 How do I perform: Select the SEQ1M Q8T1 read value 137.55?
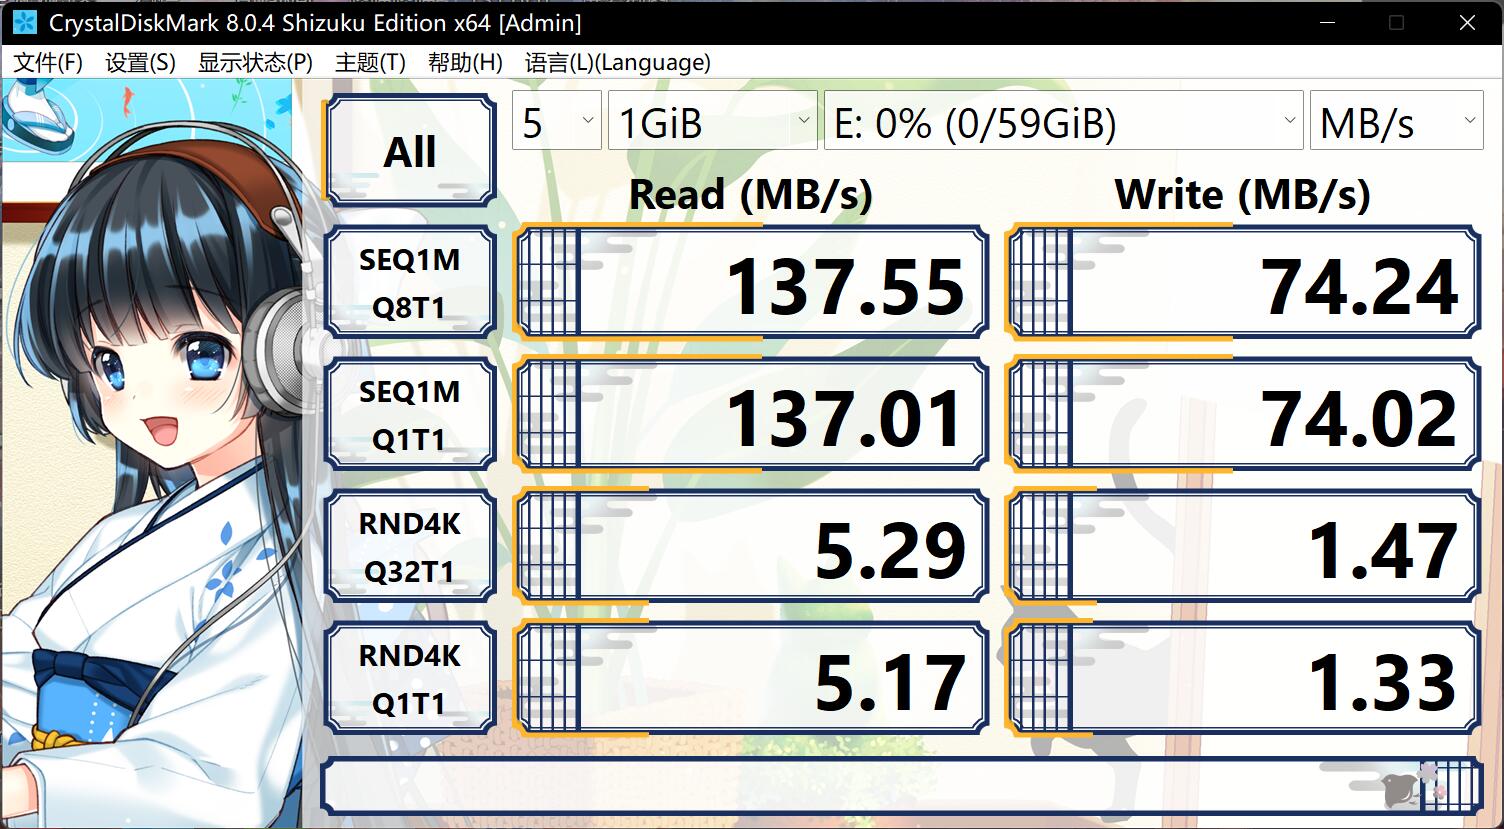click(x=751, y=283)
